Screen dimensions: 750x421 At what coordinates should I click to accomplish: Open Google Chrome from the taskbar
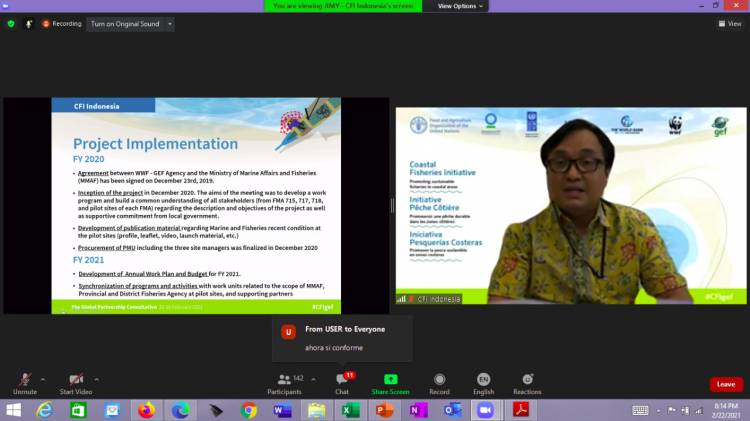[249, 410]
